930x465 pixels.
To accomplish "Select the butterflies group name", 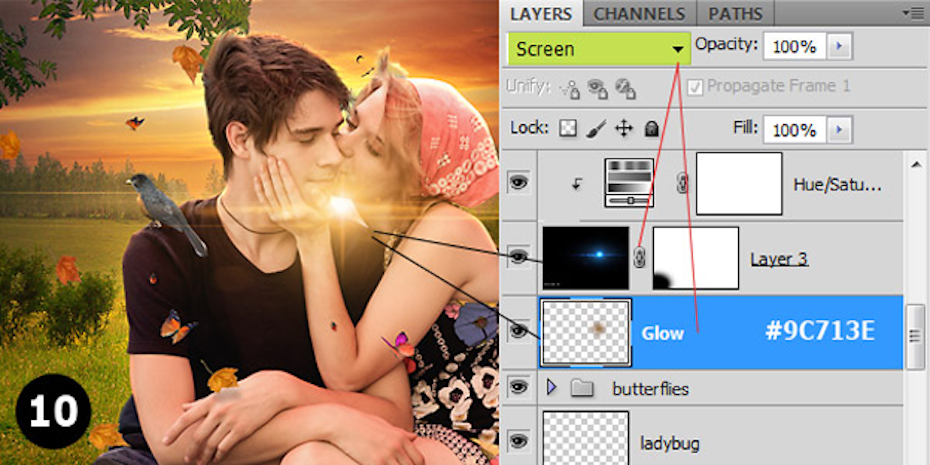I will click(650, 389).
